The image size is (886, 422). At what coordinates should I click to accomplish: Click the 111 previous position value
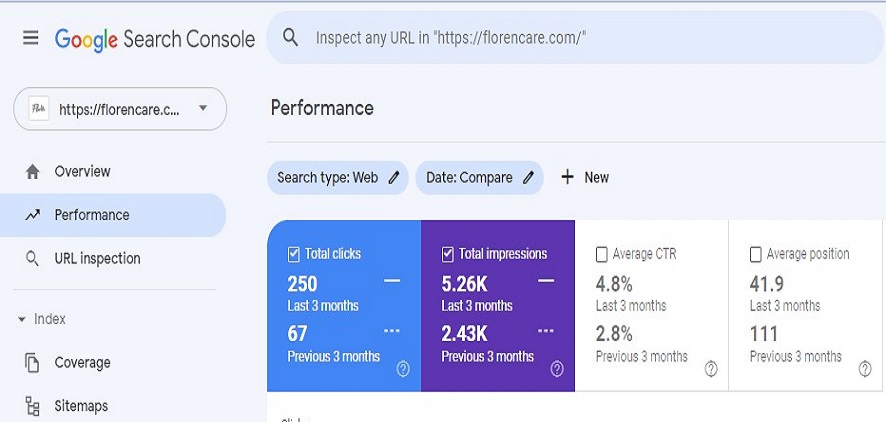(x=764, y=334)
